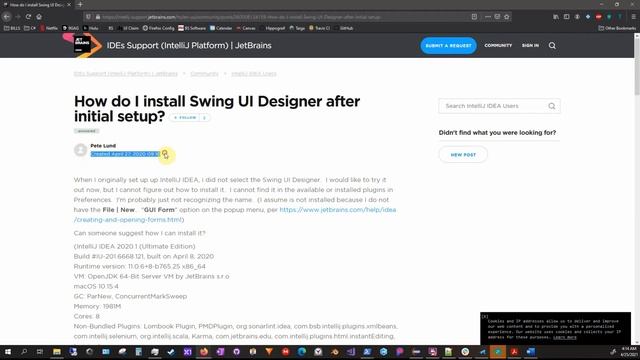This screenshot has height=360, width=640.
Task: Open a new browser tab
Action: pyautogui.click(x=80, y=4)
